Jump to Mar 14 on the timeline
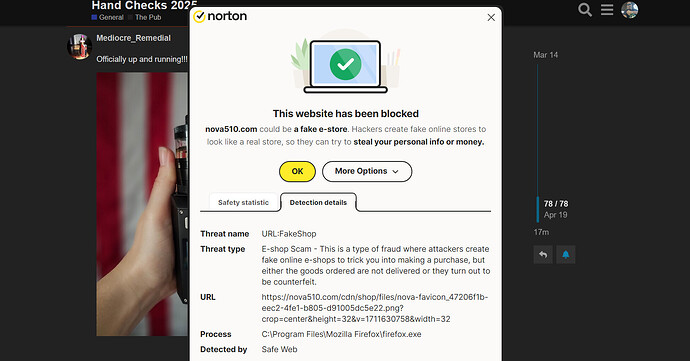The width and height of the screenshot is (690, 361). point(546,55)
